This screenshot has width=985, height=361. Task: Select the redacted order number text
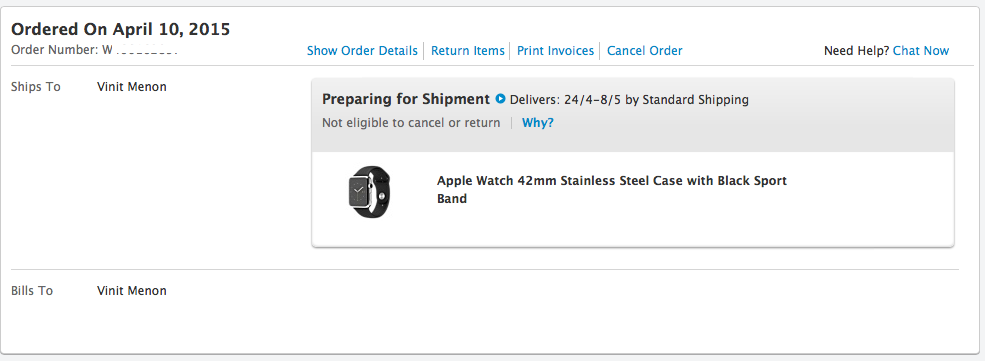tap(139, 50)
